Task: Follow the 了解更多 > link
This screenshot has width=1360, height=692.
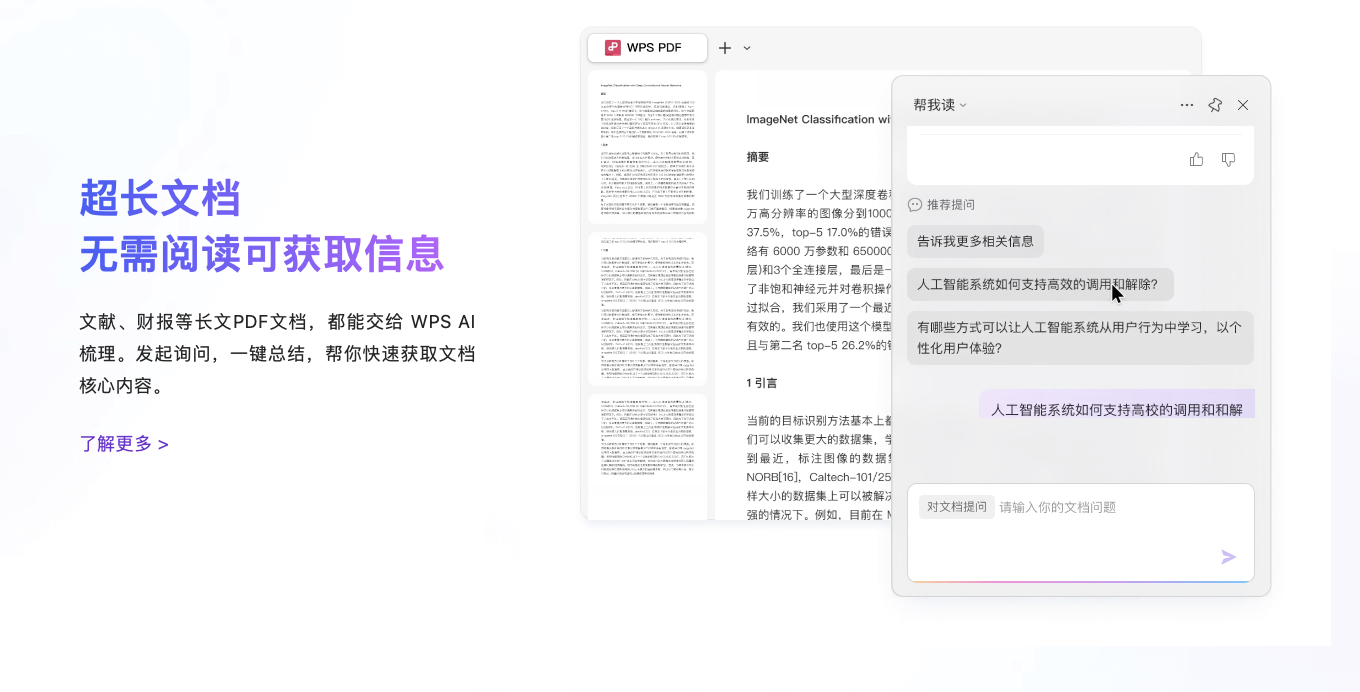Action: (x=124, y=443)
